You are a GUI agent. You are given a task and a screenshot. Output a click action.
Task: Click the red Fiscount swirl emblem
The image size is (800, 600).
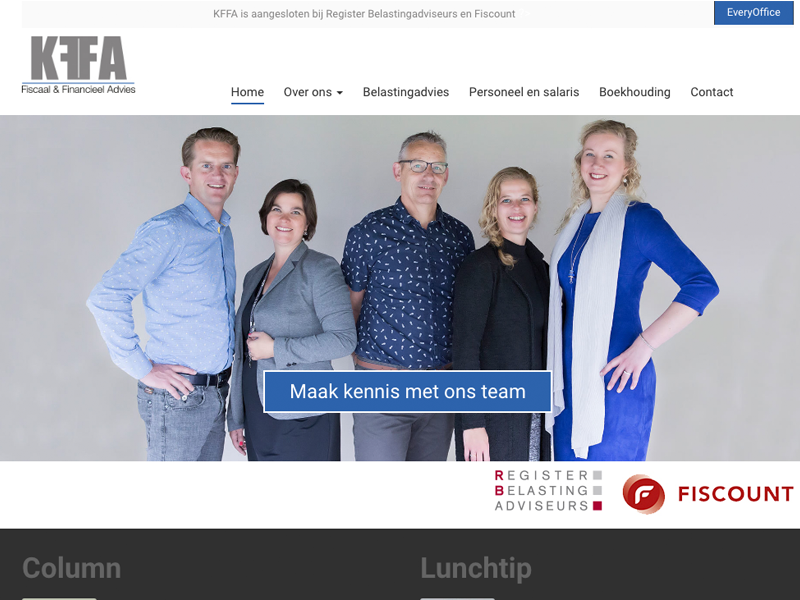pos(643,494)
